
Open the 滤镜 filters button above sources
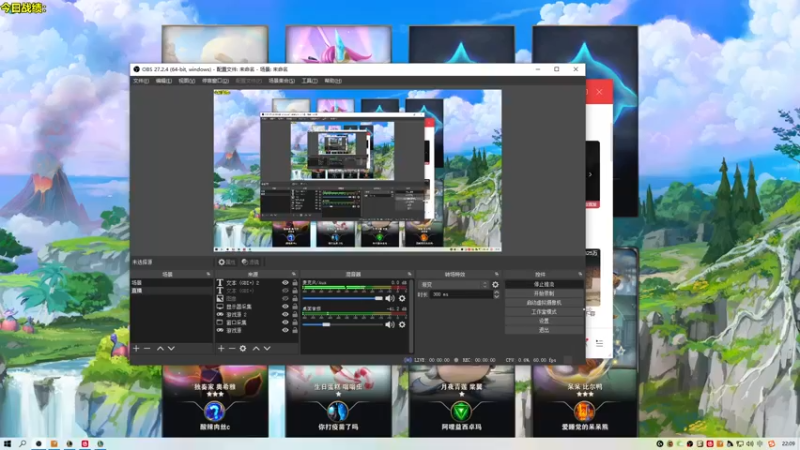251,262
